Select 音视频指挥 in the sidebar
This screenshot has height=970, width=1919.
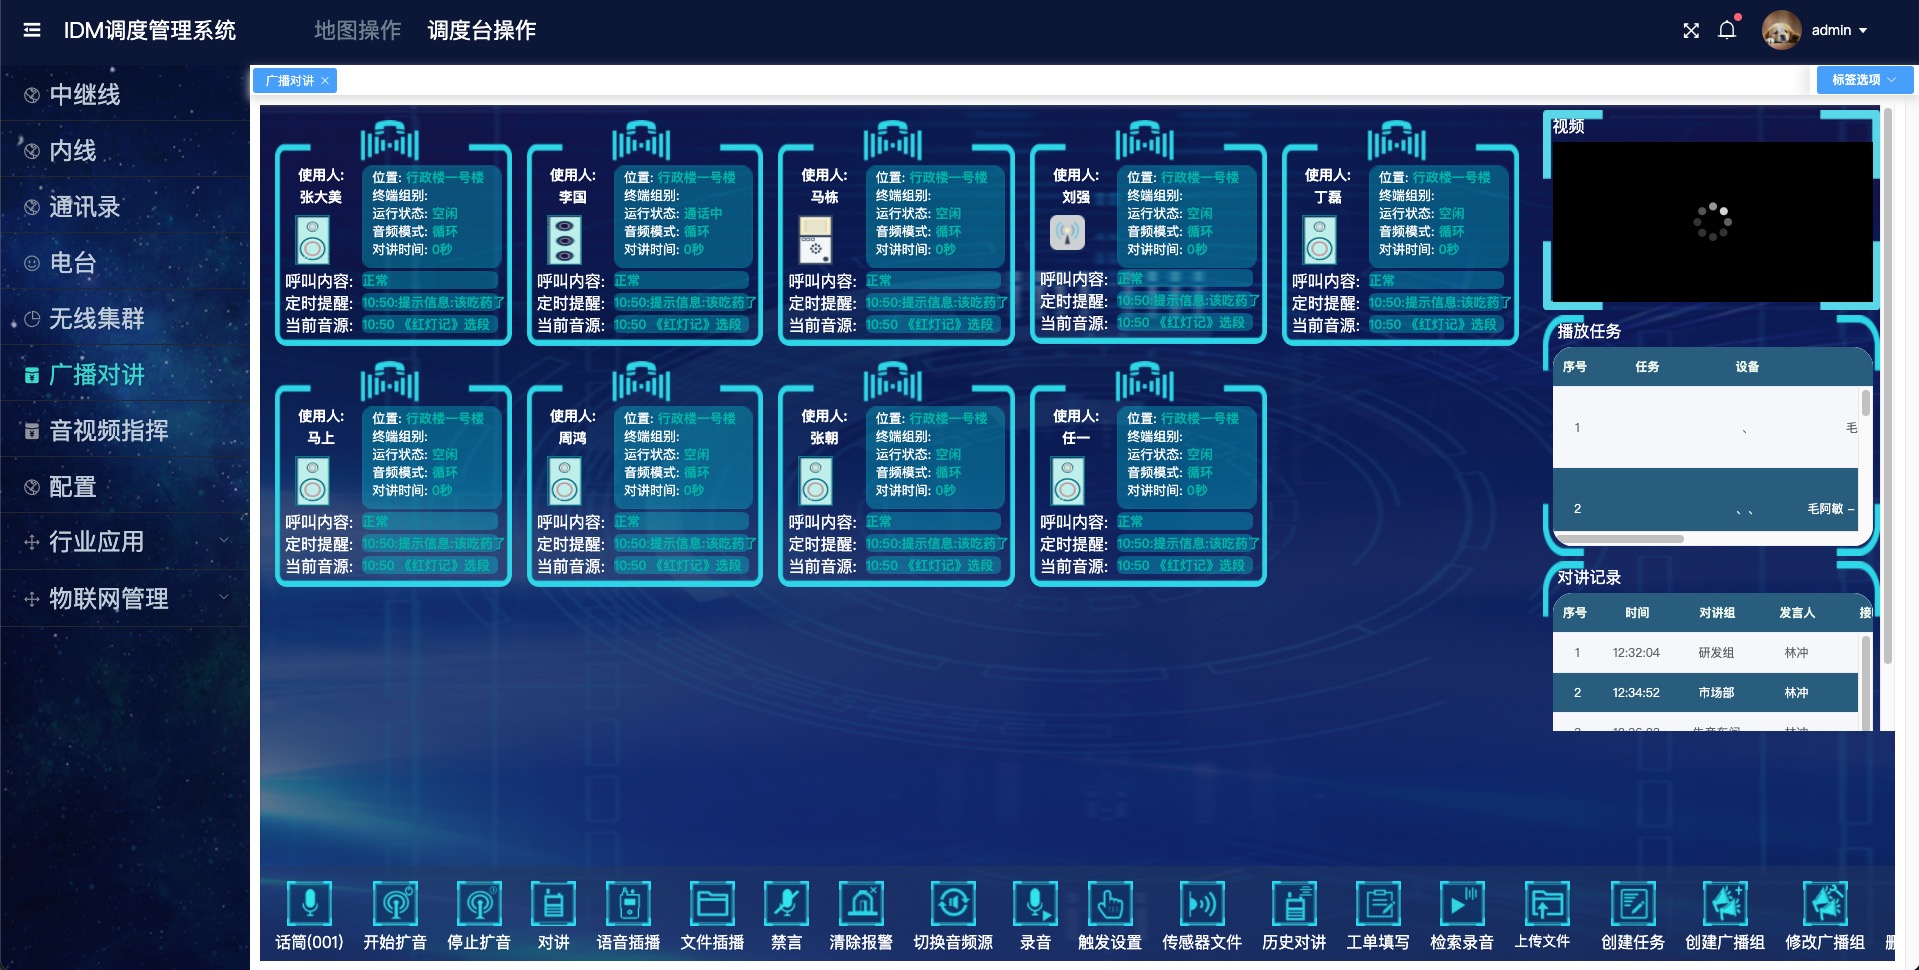108,430
